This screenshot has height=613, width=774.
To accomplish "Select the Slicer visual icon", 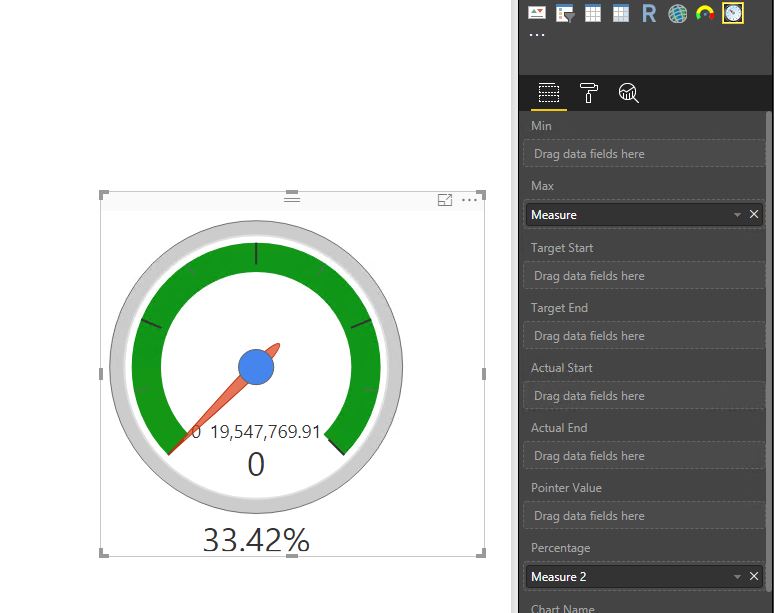I will tap(565, 13).
